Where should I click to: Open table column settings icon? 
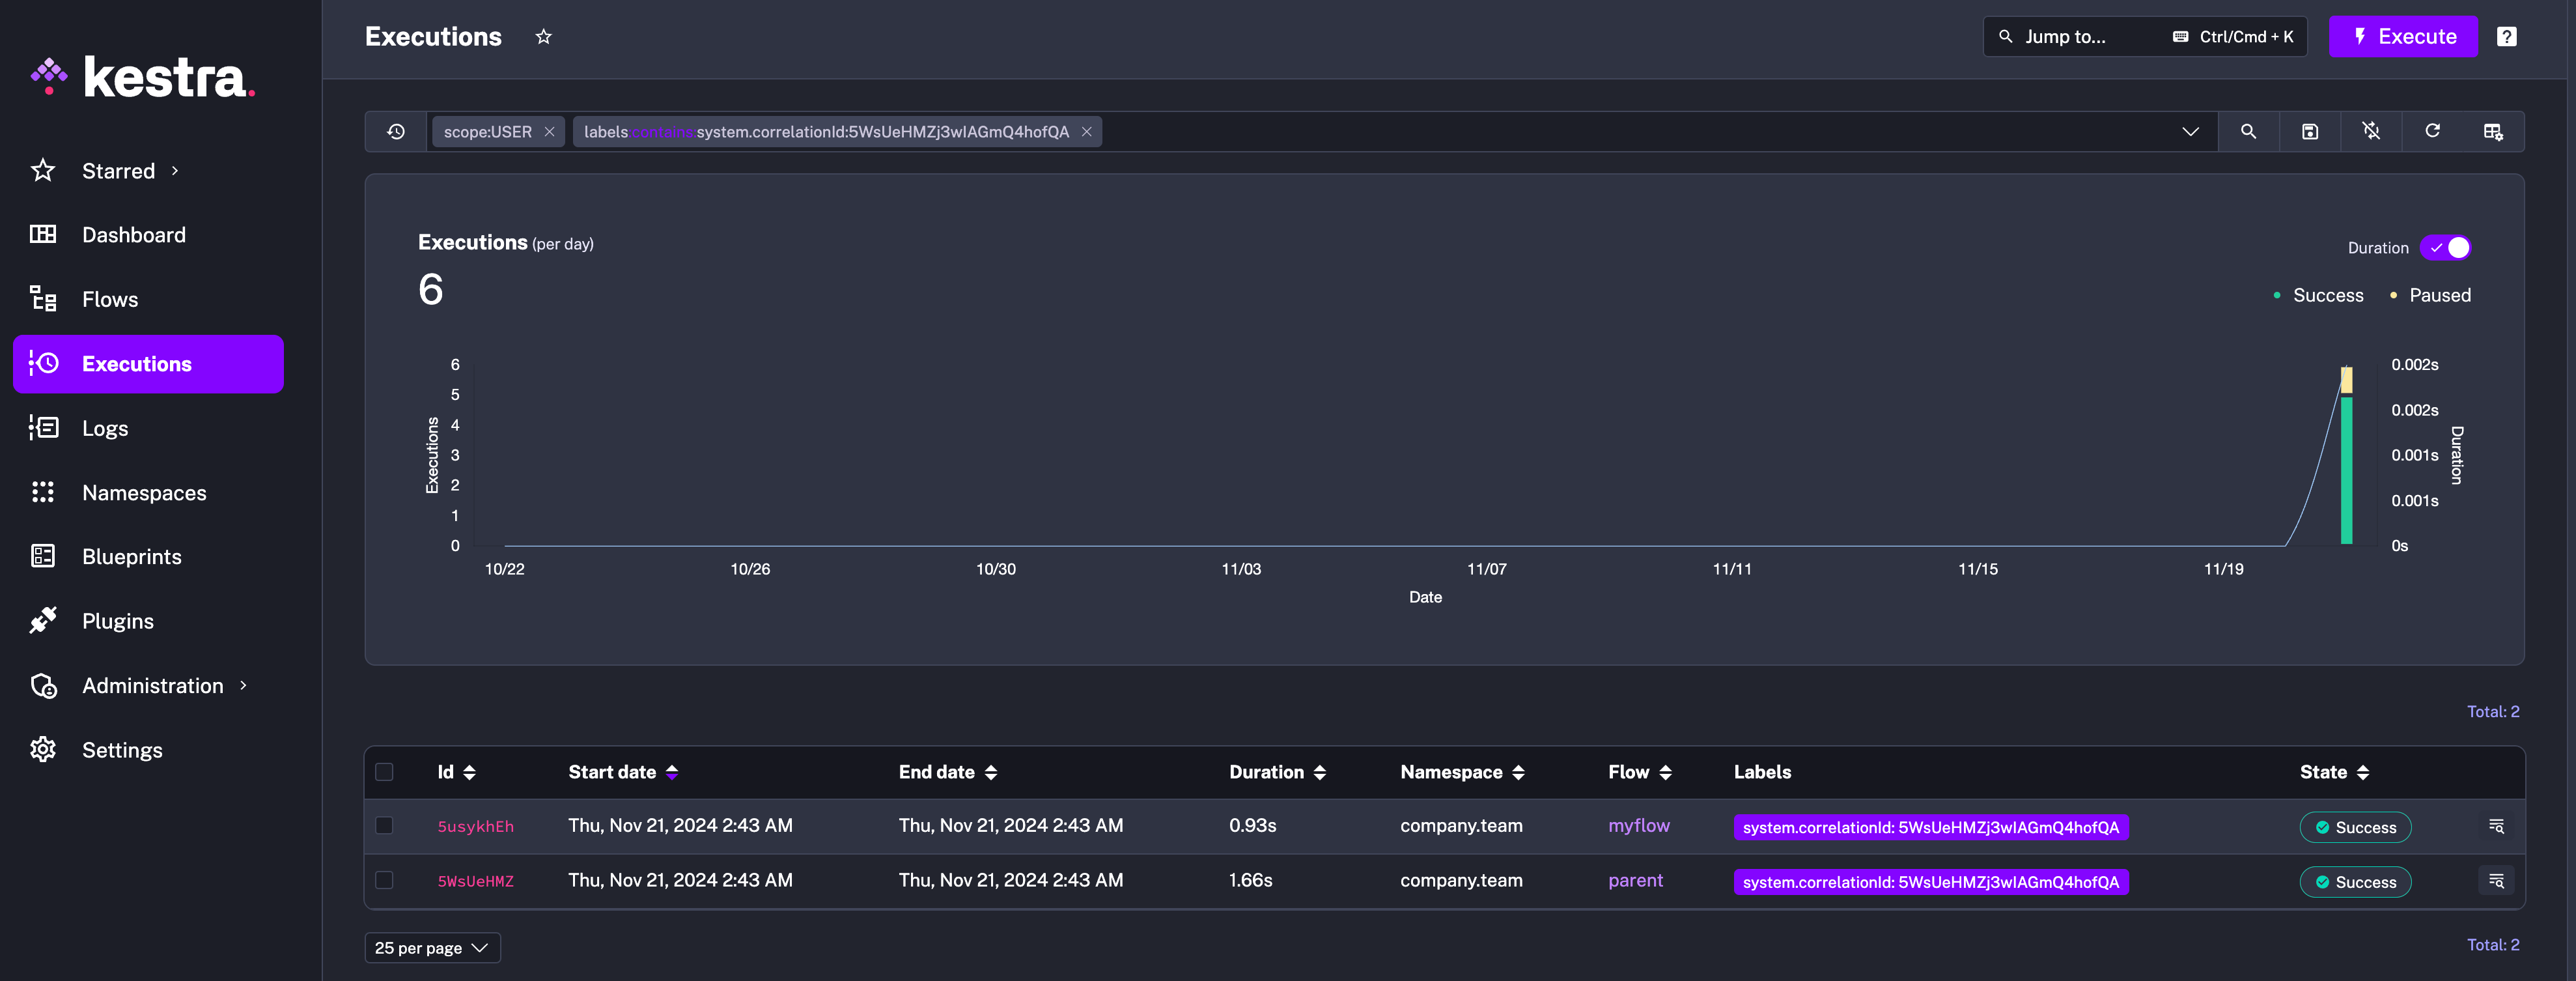click(x=2493, y=131)
